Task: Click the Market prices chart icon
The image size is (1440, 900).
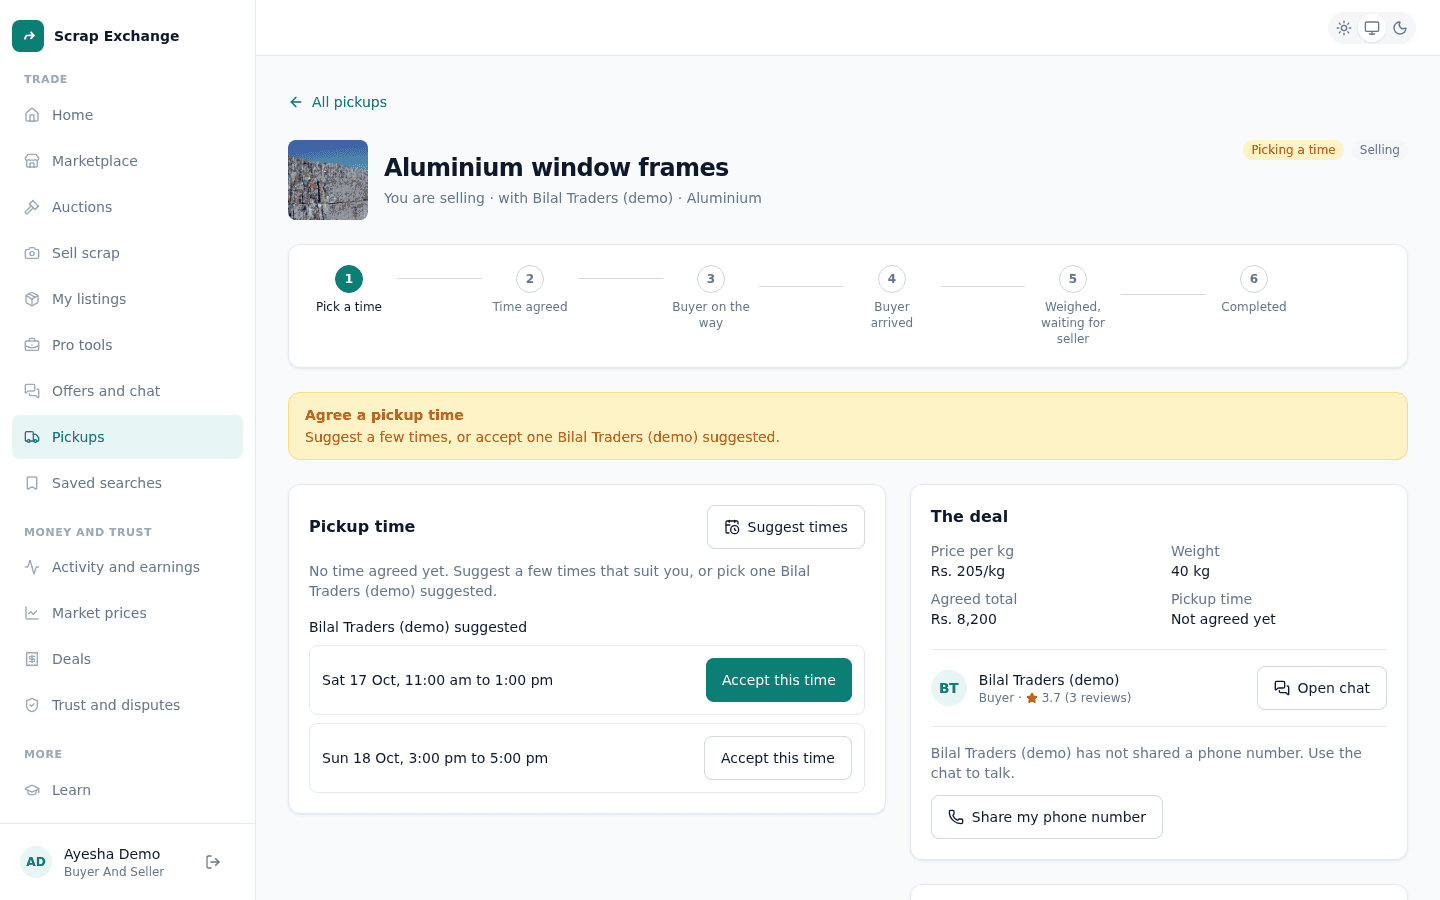Action: [32, 613]
